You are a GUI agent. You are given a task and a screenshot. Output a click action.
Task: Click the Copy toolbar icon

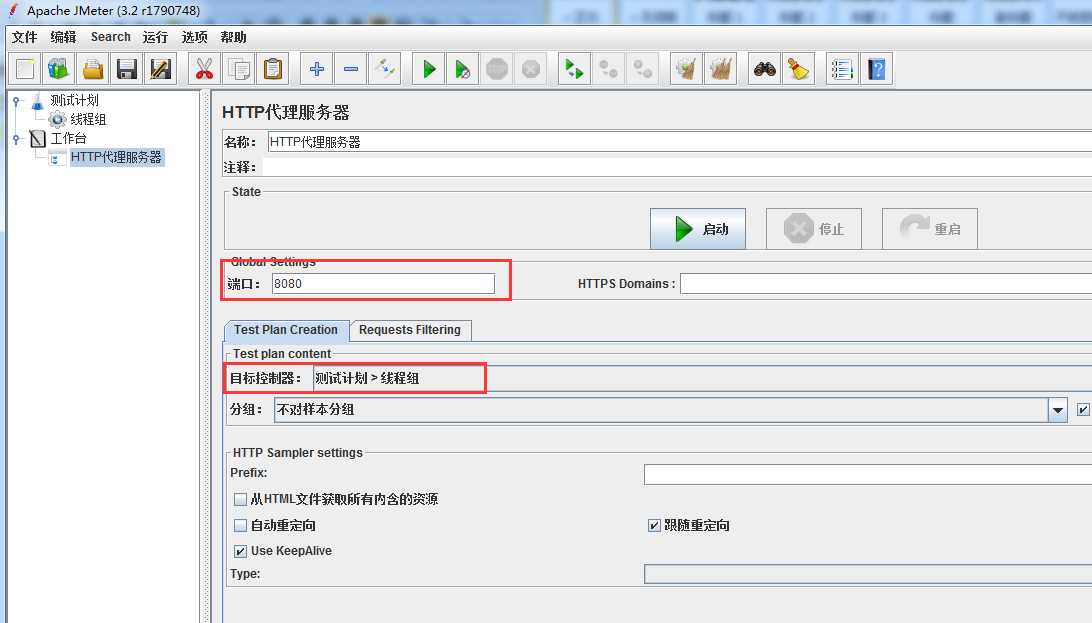tap(239, 69)
